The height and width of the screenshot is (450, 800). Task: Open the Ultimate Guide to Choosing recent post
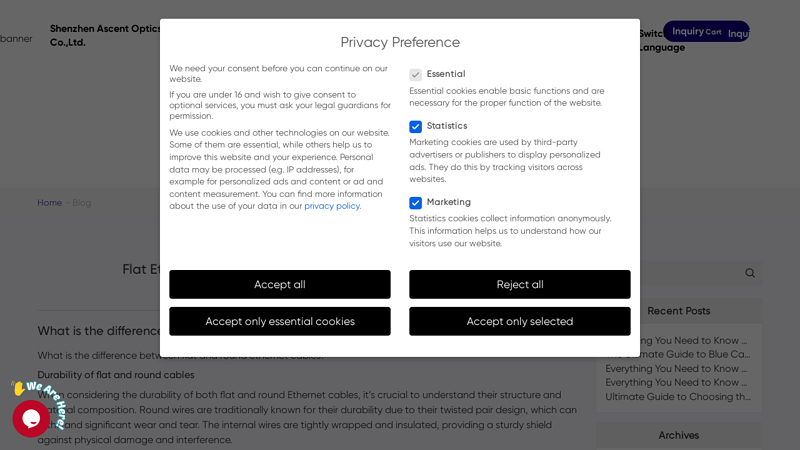point(678,396)
